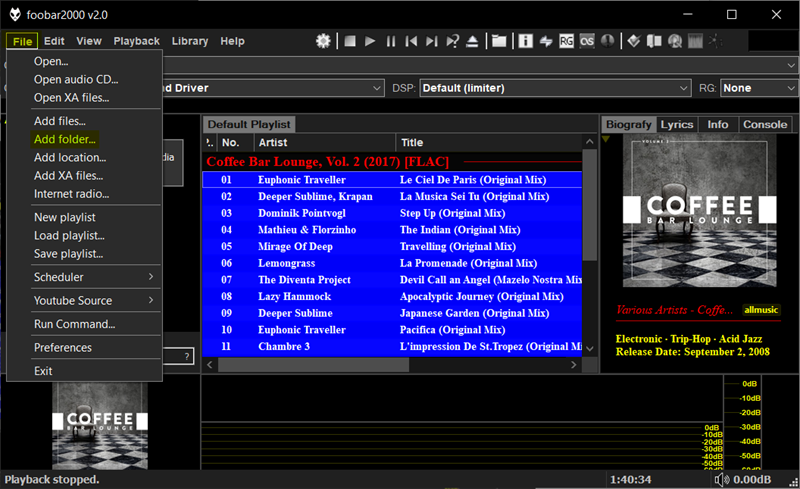Click the horizontal scrollbar right arrow
The image size is (800, 489).
tap(573, 364)
